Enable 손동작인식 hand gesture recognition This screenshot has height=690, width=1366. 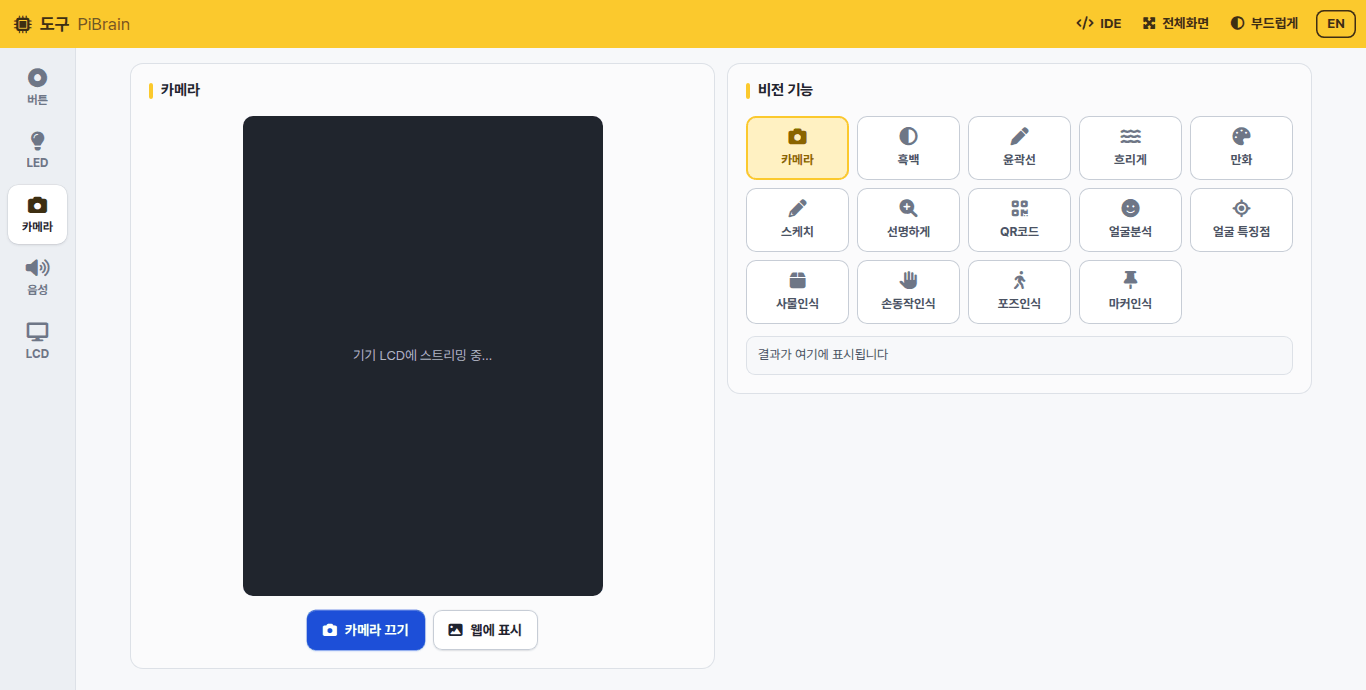[x=908, y=292]
